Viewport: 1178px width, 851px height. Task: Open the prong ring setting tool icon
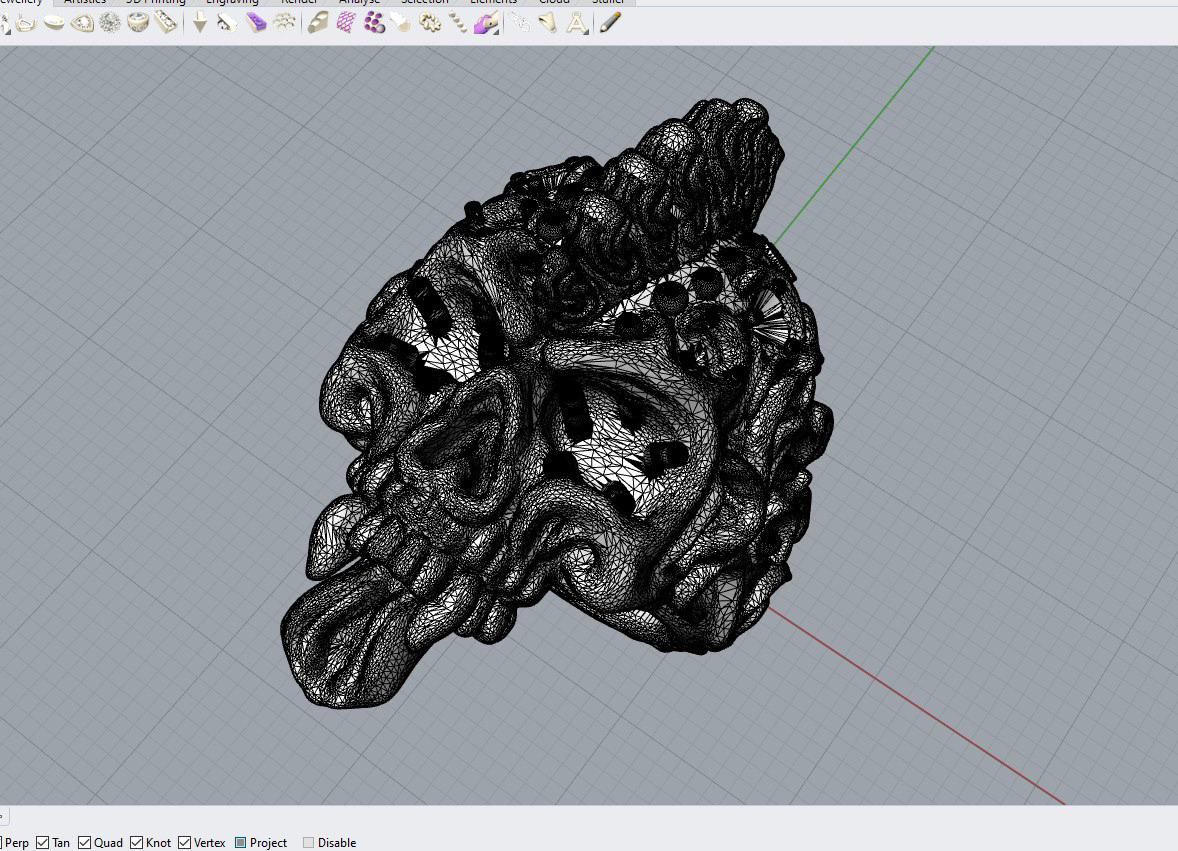26,23
